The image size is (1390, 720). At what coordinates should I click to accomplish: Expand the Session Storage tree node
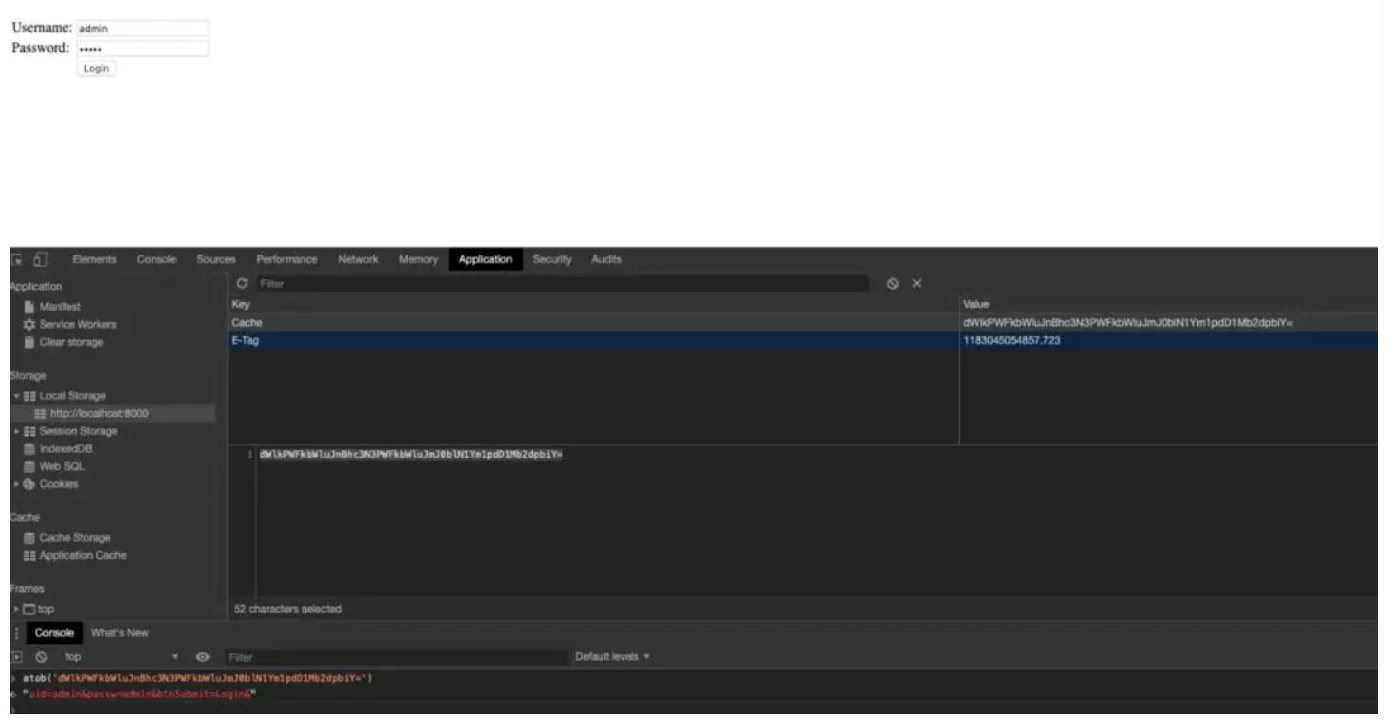(x=16, y=432)
